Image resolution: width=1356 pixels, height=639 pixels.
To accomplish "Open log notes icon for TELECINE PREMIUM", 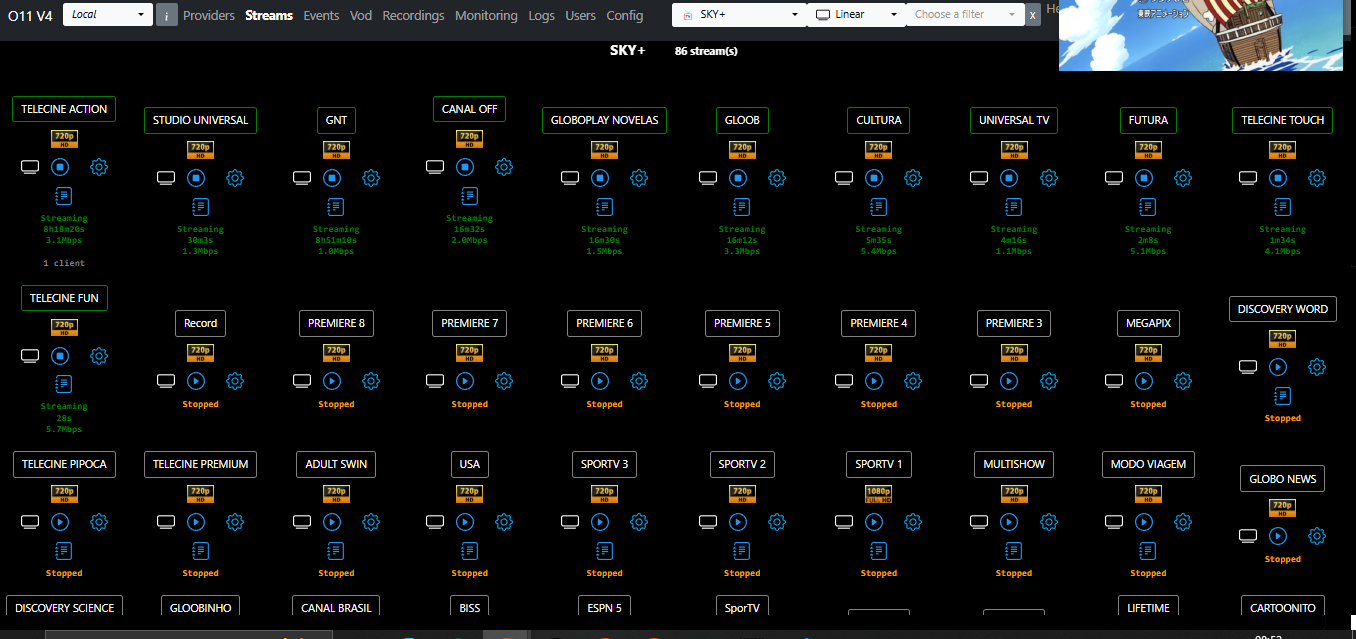I will click(200, 550).
